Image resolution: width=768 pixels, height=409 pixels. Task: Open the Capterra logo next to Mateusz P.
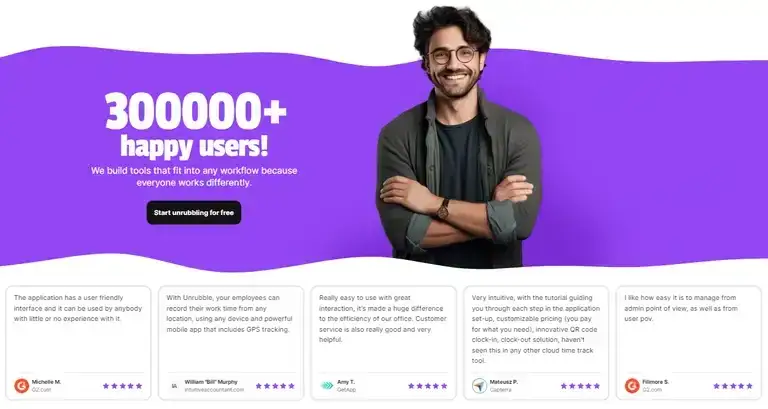pyautogui.click(x=479, y=386)
